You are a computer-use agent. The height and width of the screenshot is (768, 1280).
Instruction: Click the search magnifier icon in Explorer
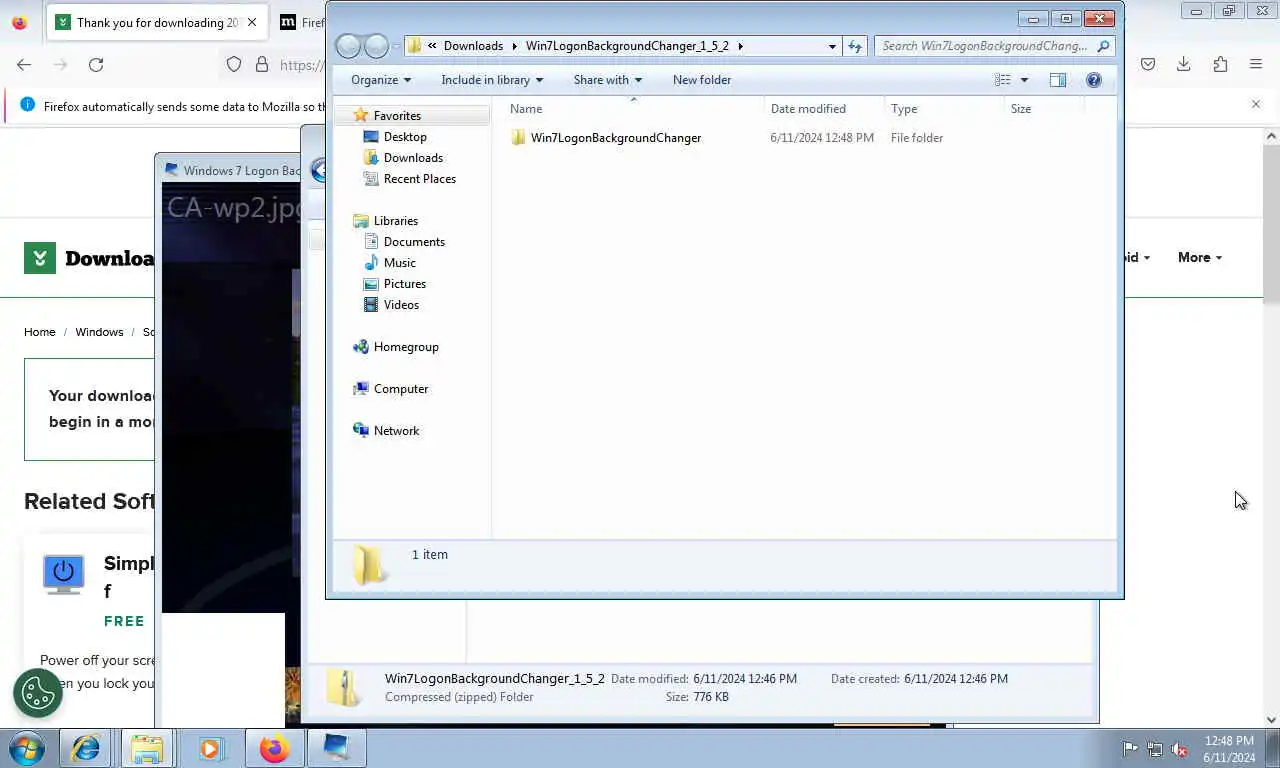pos(1103,46)
